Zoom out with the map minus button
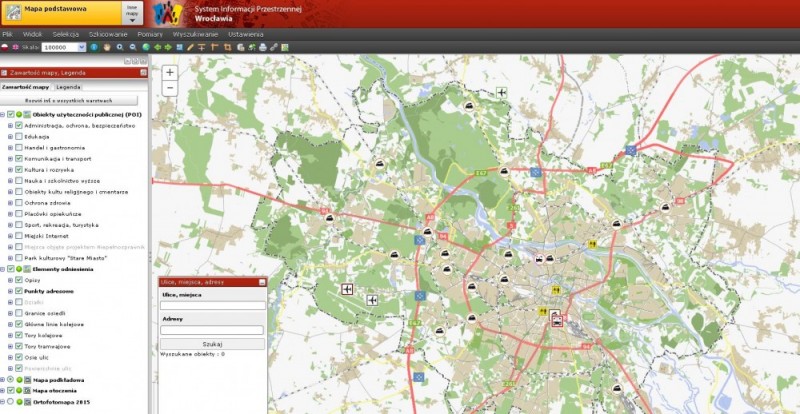This screenshot has width=800, height=414. click(170, 88)
